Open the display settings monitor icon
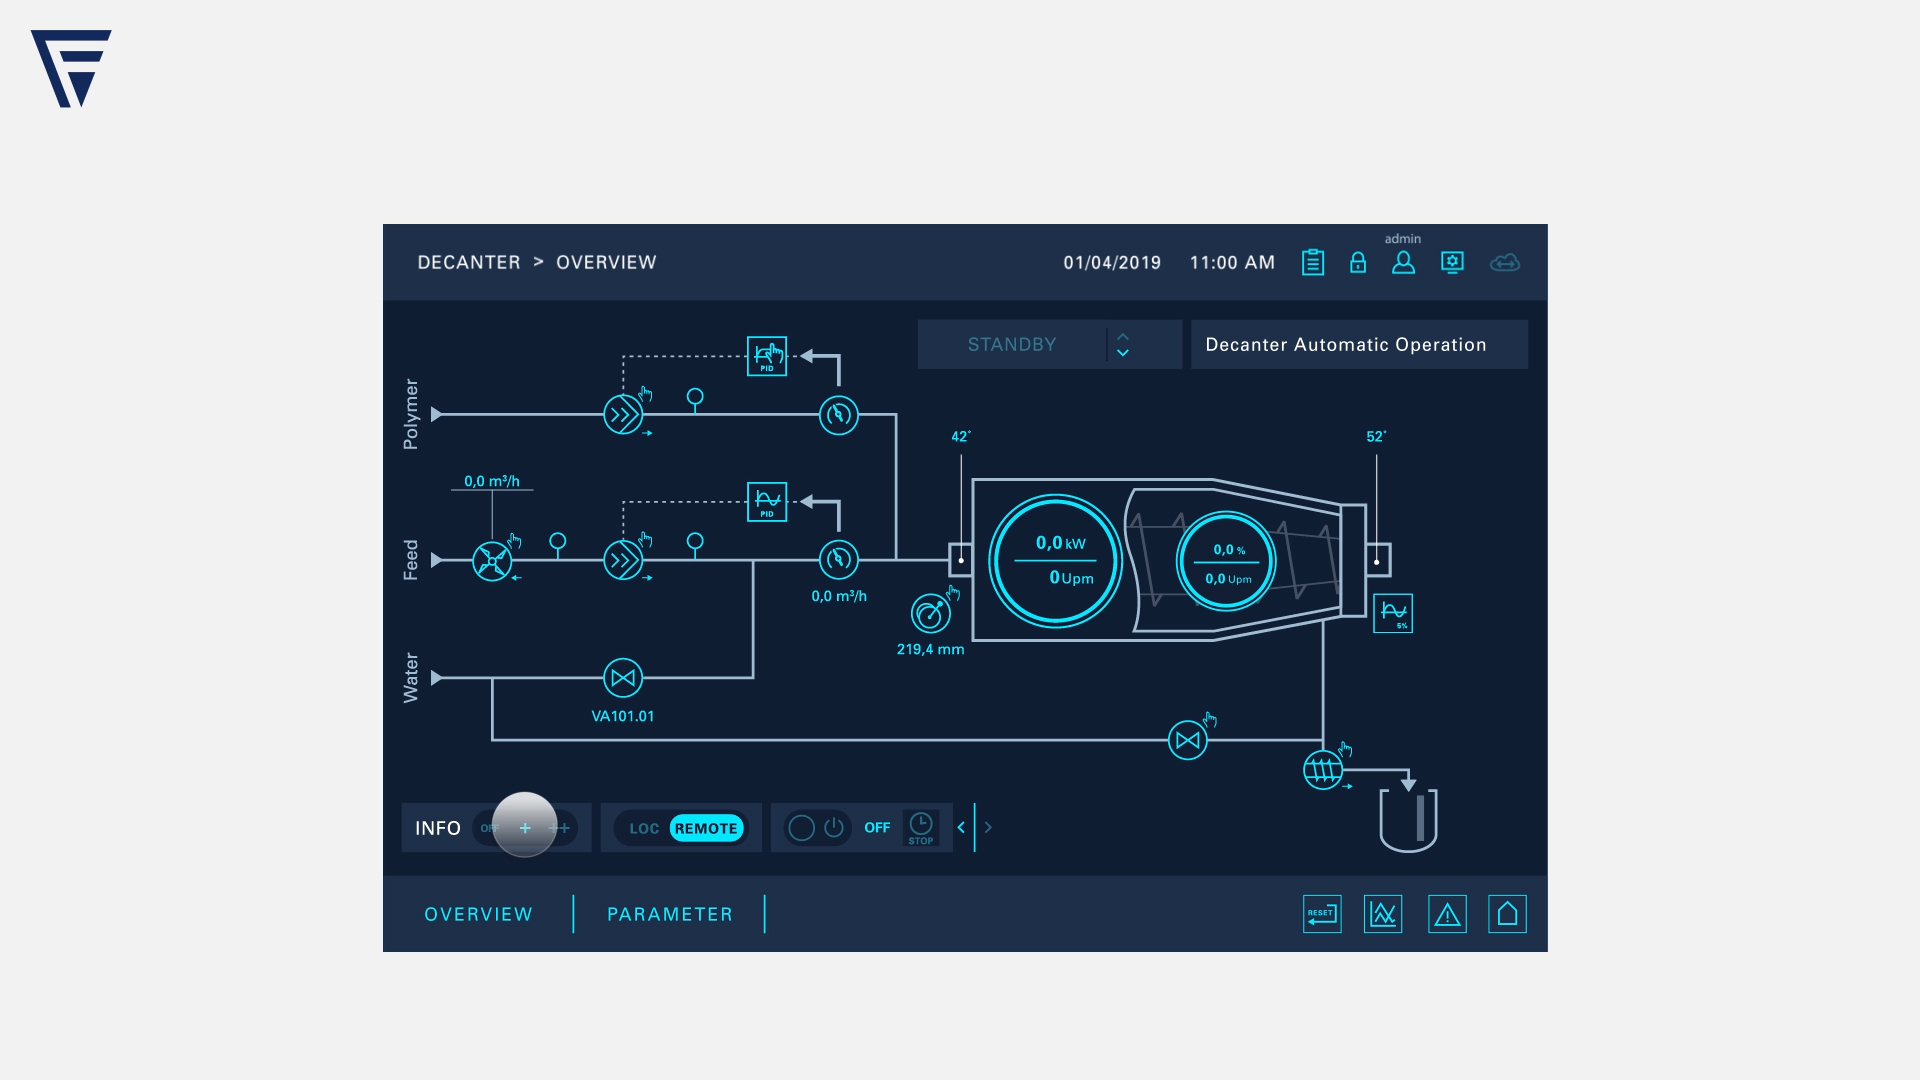This screenshot has width=1920, height=1080. pyautogui.click(x=1452, y=262)
